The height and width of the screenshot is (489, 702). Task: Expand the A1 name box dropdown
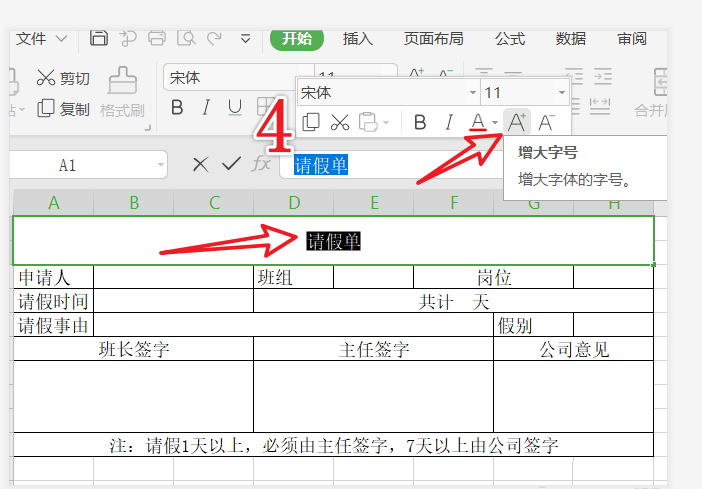coord(161,165)
